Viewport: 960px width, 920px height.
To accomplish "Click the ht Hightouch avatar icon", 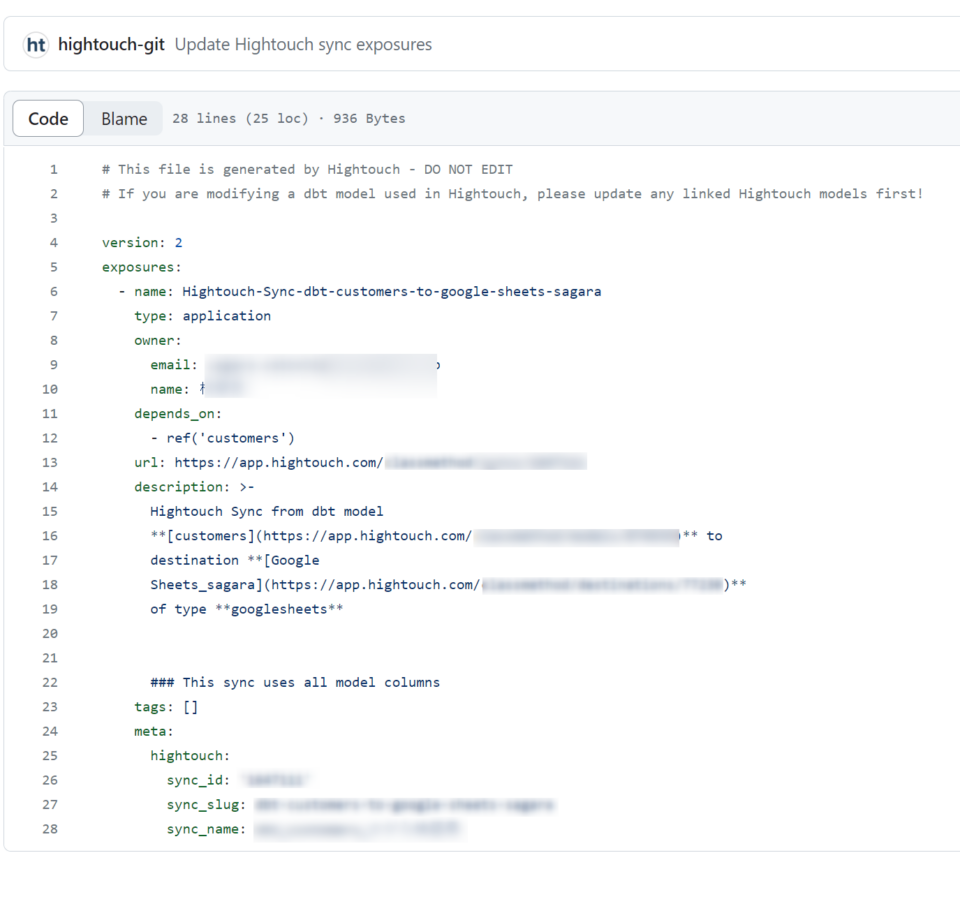I will click(36, 44).
